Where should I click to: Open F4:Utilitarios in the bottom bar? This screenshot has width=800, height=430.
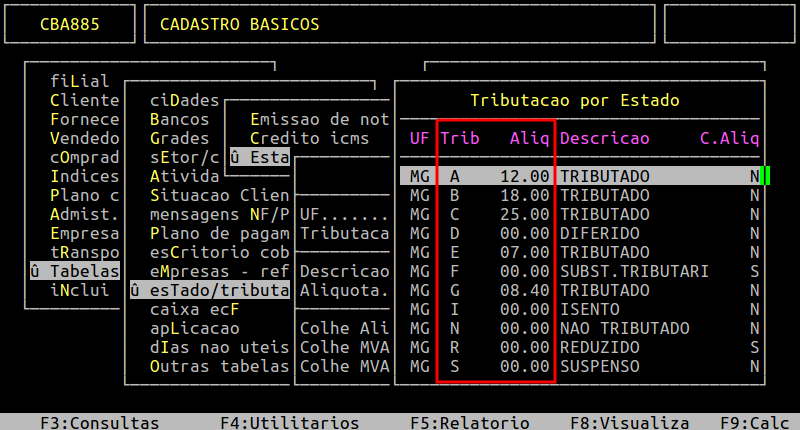pos(289,422)
